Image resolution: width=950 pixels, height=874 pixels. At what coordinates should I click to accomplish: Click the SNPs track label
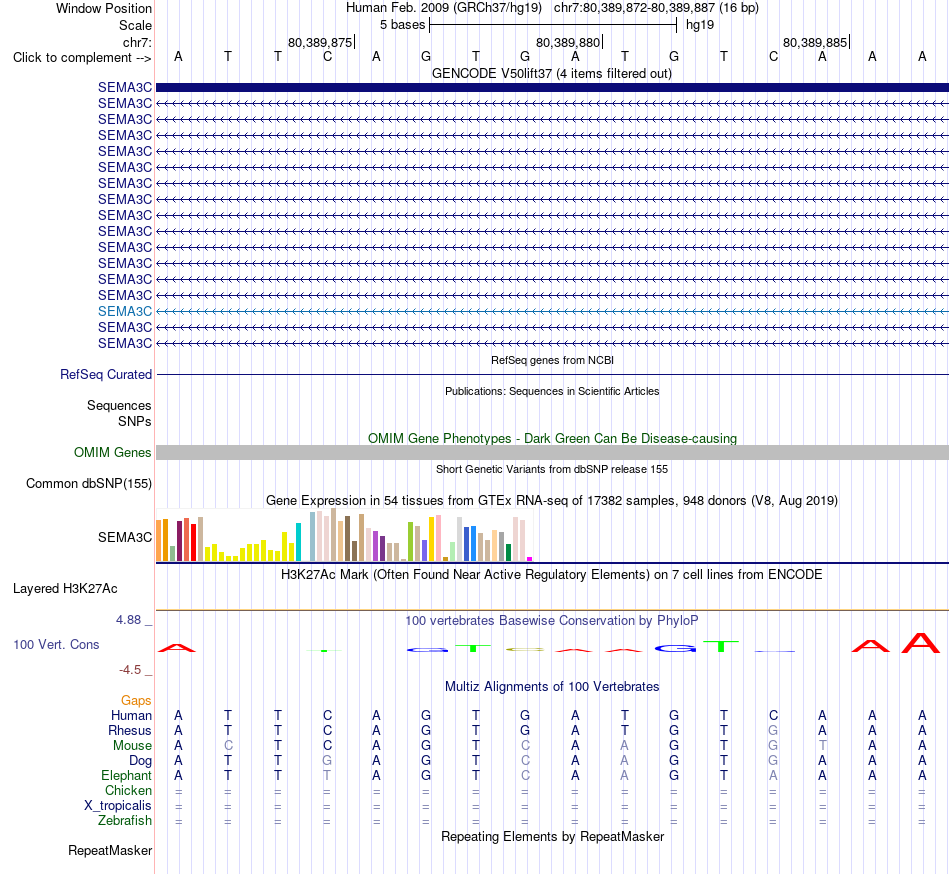(135, 421)
